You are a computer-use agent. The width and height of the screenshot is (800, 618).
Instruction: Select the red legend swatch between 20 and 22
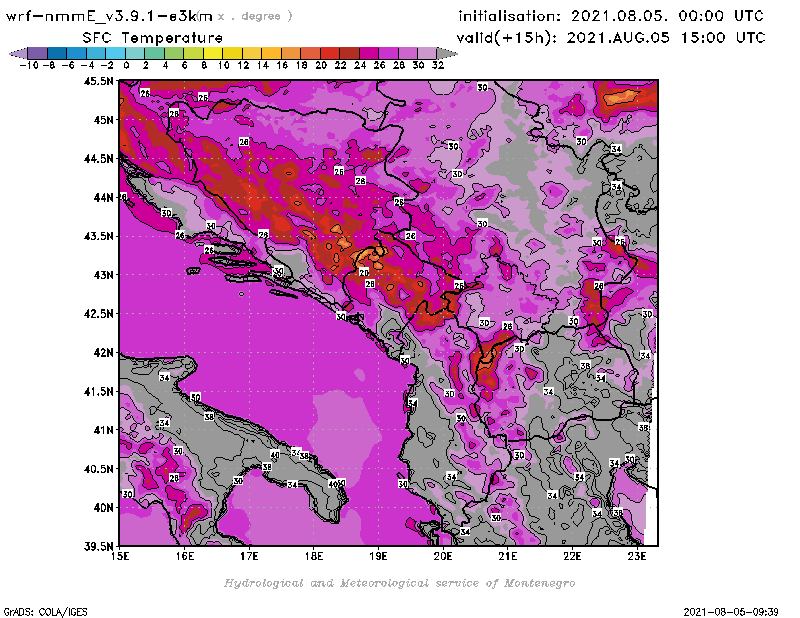click(330, 53)
